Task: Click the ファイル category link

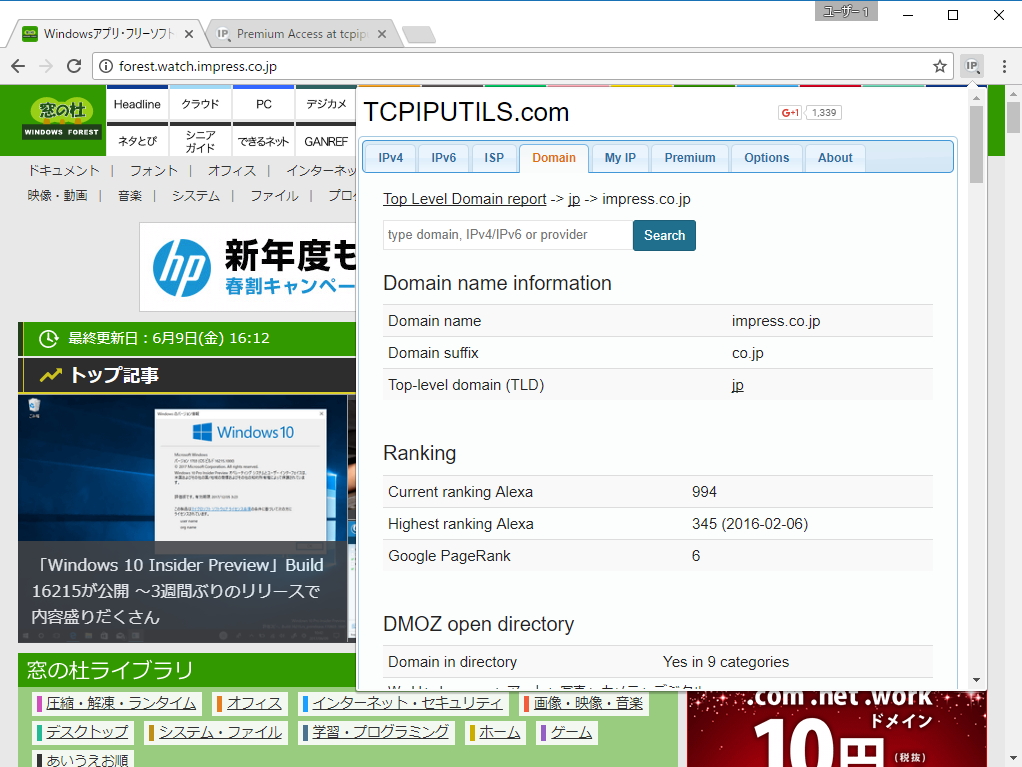Action: point(274,195)
